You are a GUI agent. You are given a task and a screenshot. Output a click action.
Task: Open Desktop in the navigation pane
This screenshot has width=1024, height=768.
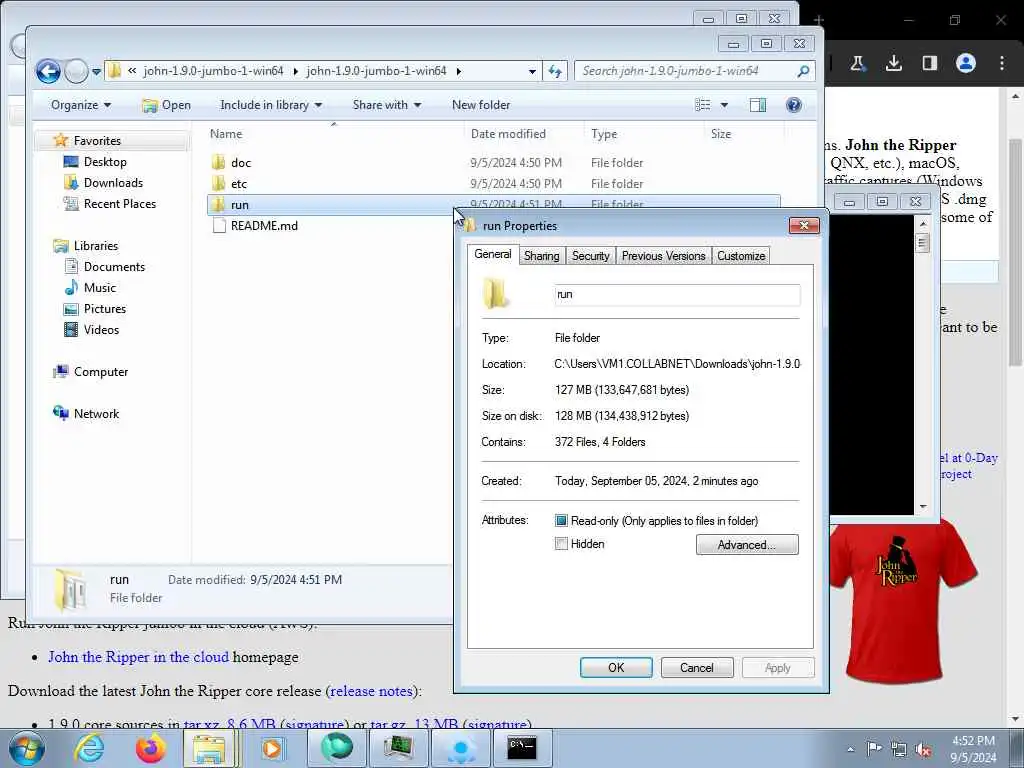click(104, 162)
